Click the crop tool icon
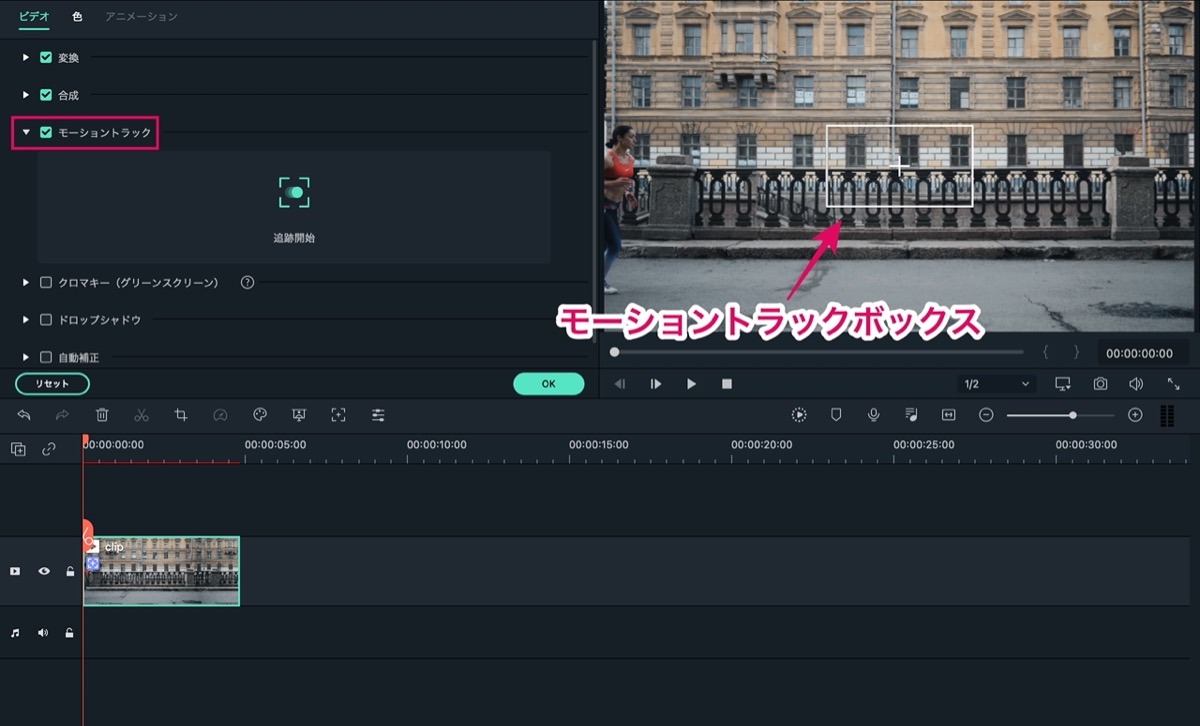1200x726 pixels. 181,415
